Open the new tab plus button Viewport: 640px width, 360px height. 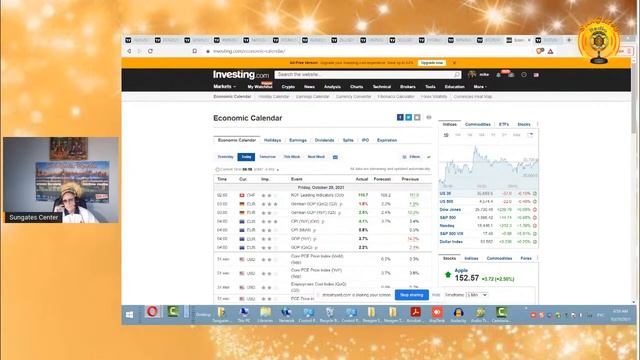point(569,40)
